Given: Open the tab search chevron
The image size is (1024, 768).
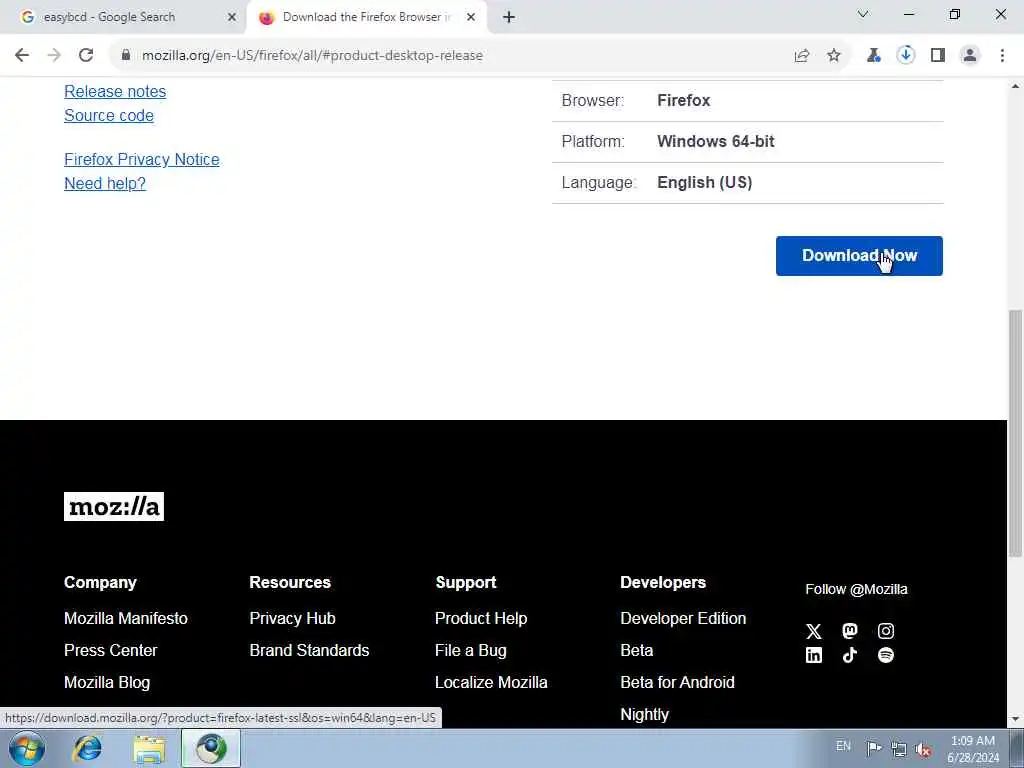Looking at the screenshot, I should [x=863, y=14].
